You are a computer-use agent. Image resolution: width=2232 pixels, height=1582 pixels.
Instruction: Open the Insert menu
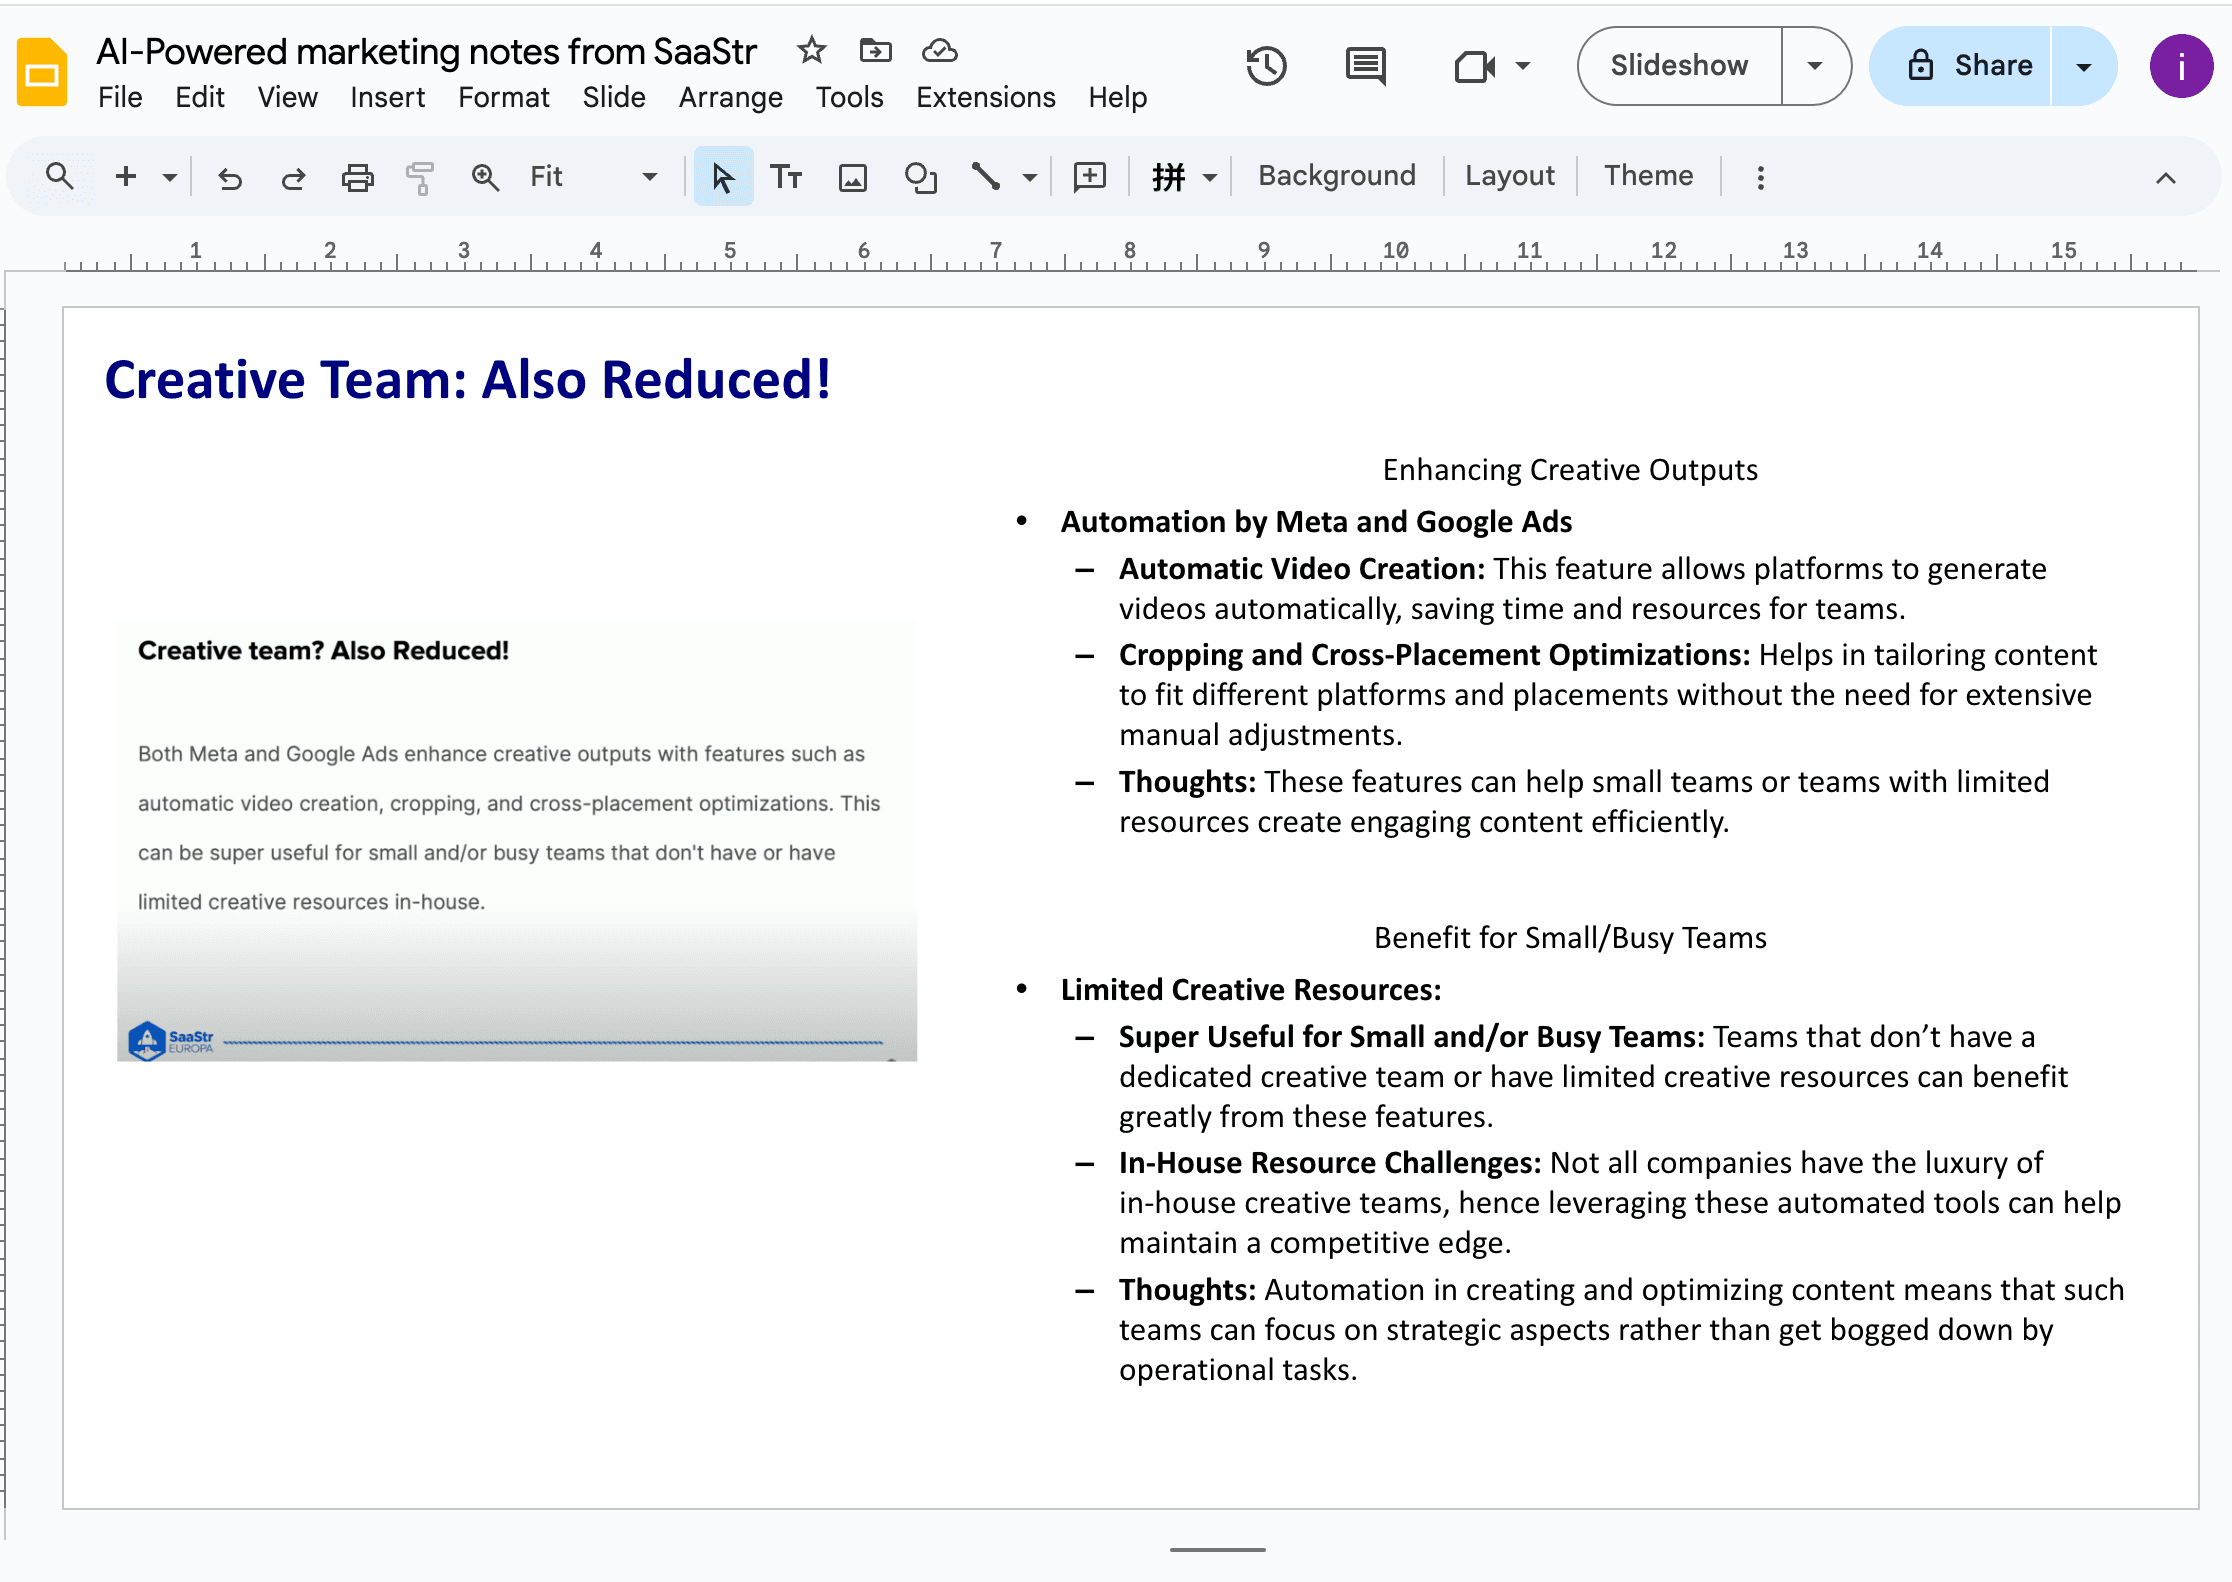pos(388,97)
